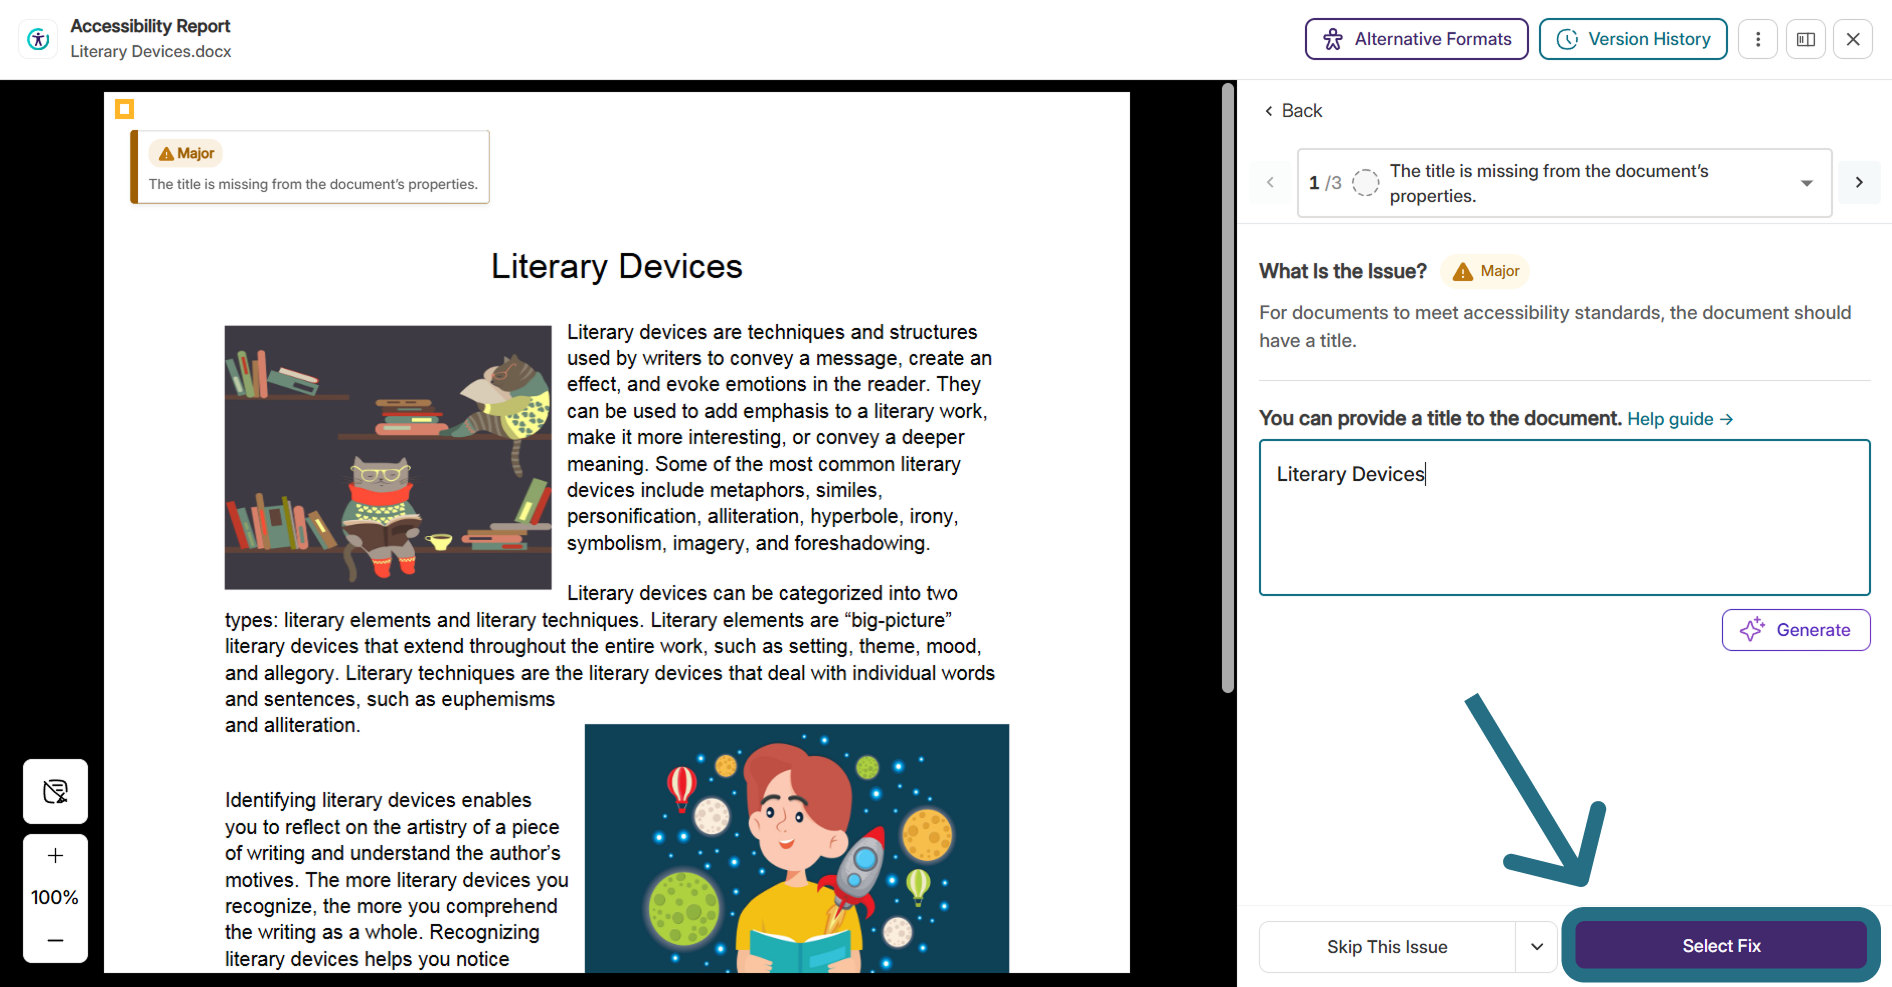The width and height of the screenshot is (1892, 987).
Task: Open Alternative Formats
Action: pyautogui.click(x=1416, y=39)
